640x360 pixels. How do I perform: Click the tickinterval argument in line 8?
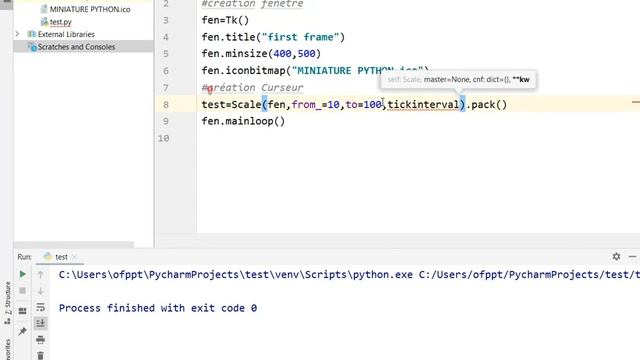[423, 104]
